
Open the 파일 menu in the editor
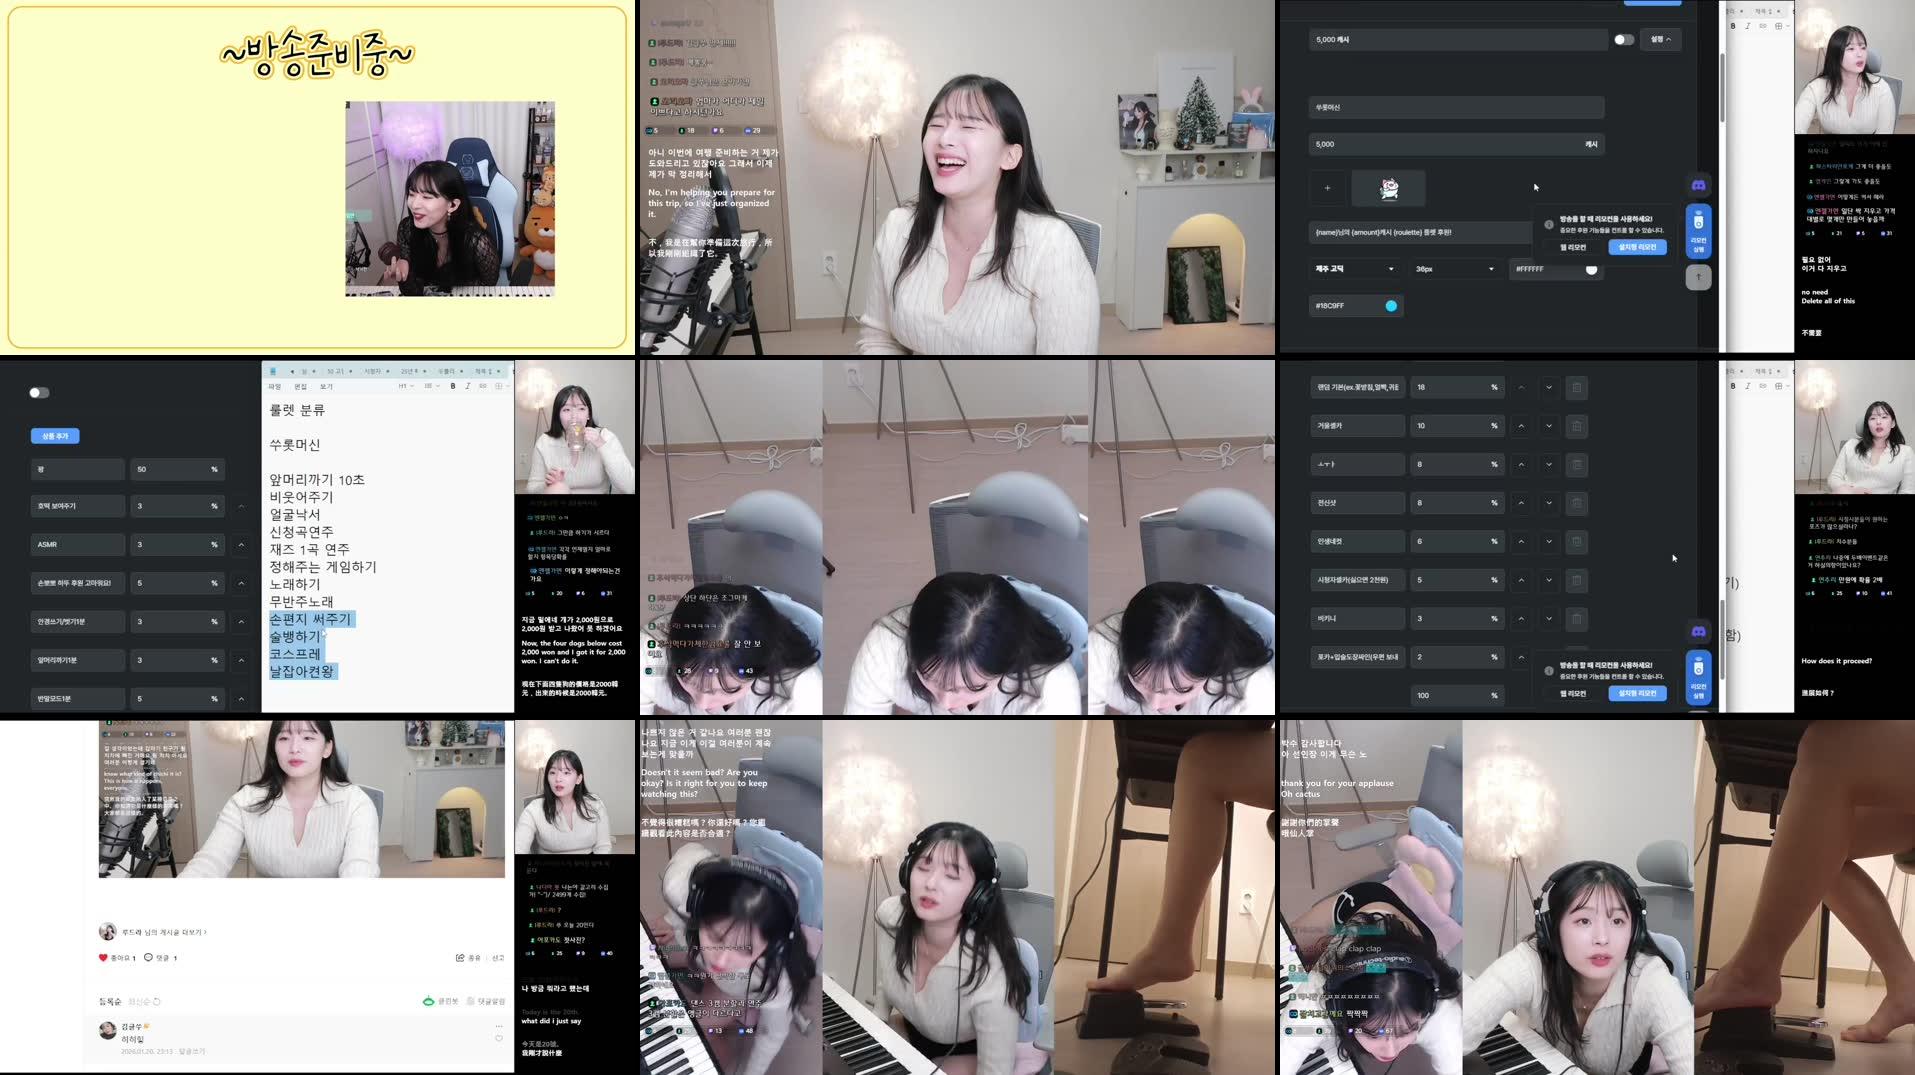pyautogui.click(x=275, y=387)
